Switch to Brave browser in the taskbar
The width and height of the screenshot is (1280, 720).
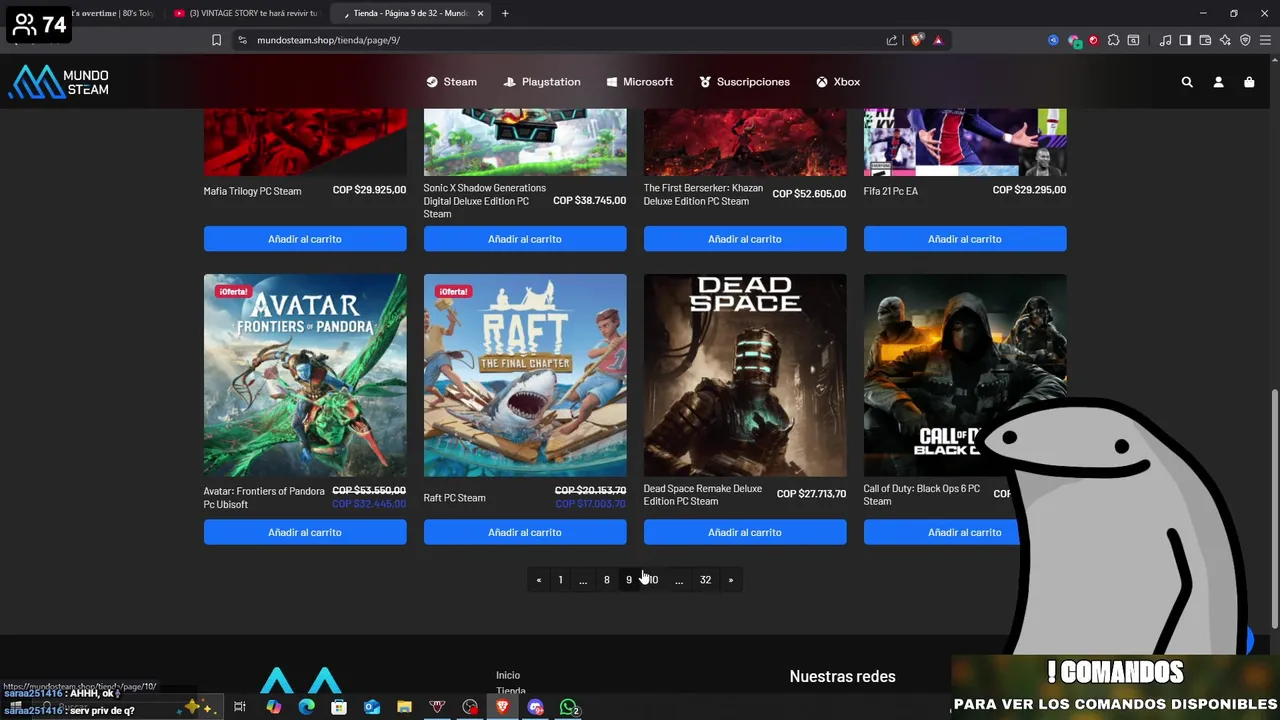(x=503, y=707)
